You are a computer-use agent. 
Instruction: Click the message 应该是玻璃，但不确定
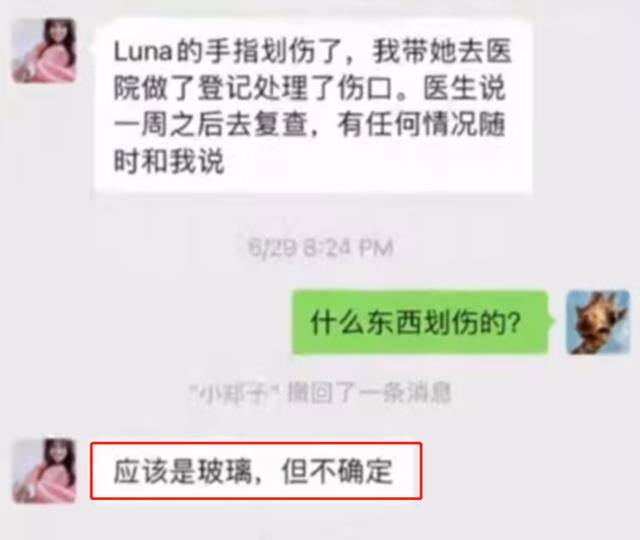256,471
